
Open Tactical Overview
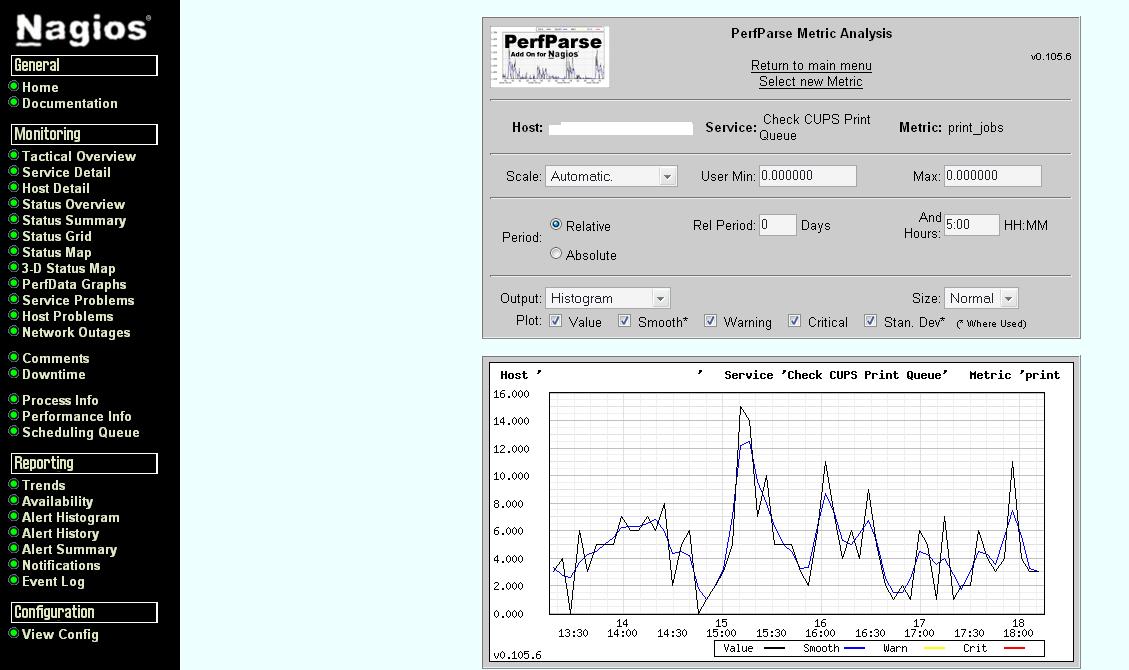tap(78, 156)
